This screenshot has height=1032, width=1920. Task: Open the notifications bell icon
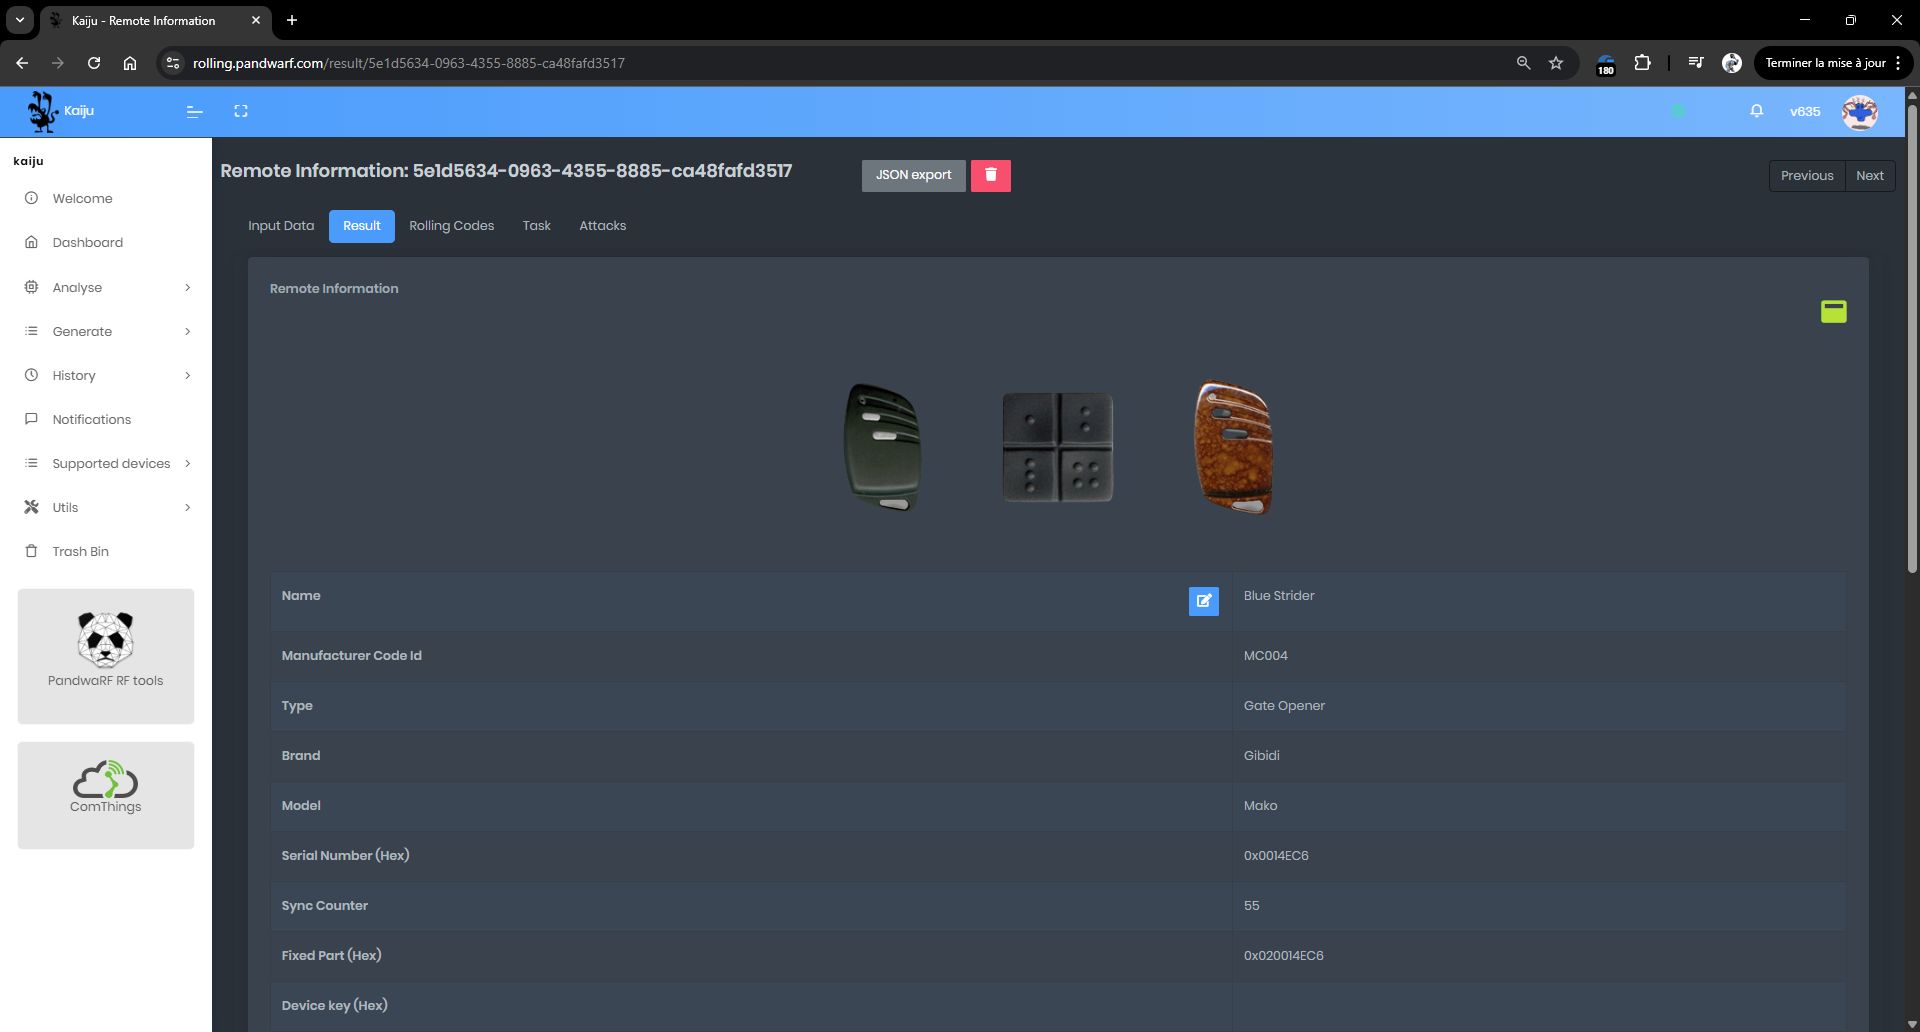[1756, 111]
